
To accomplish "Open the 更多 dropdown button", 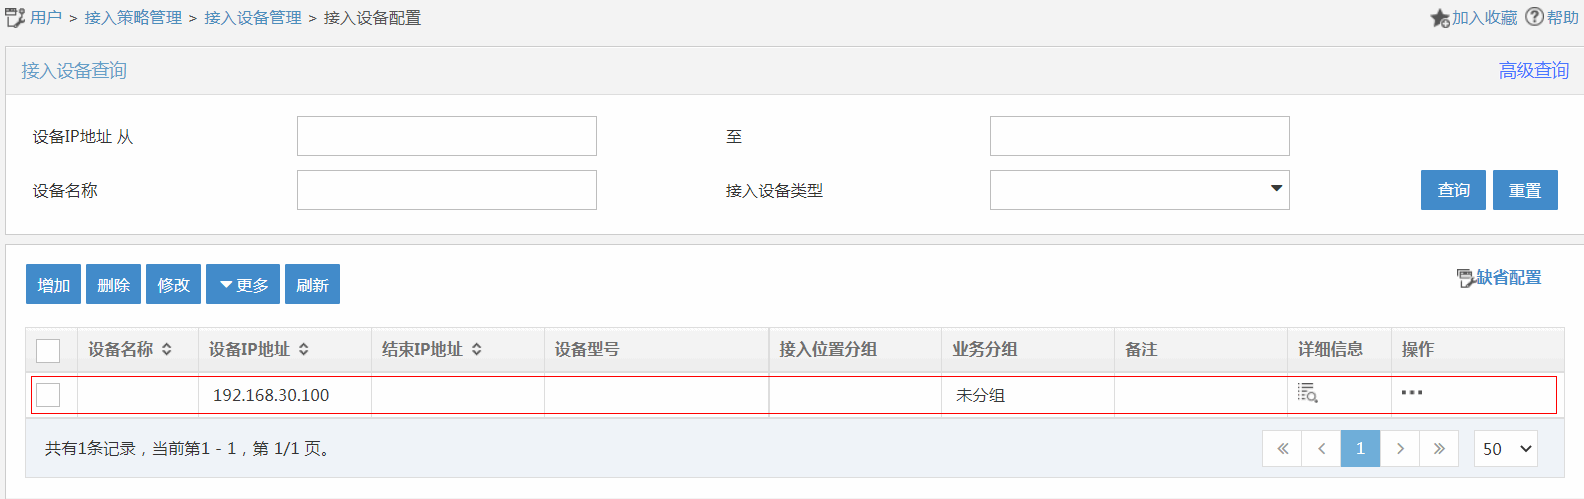I will (243, 284).
